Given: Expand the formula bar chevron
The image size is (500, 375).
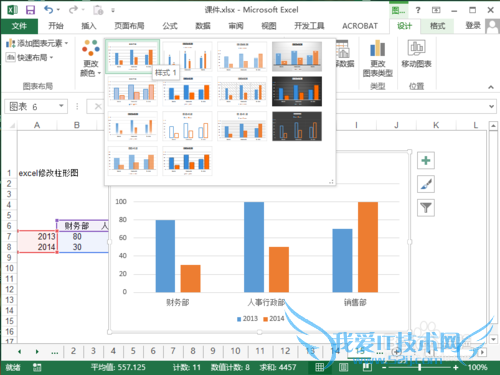Looking at the screenshot, I should [x=491, y=106].
